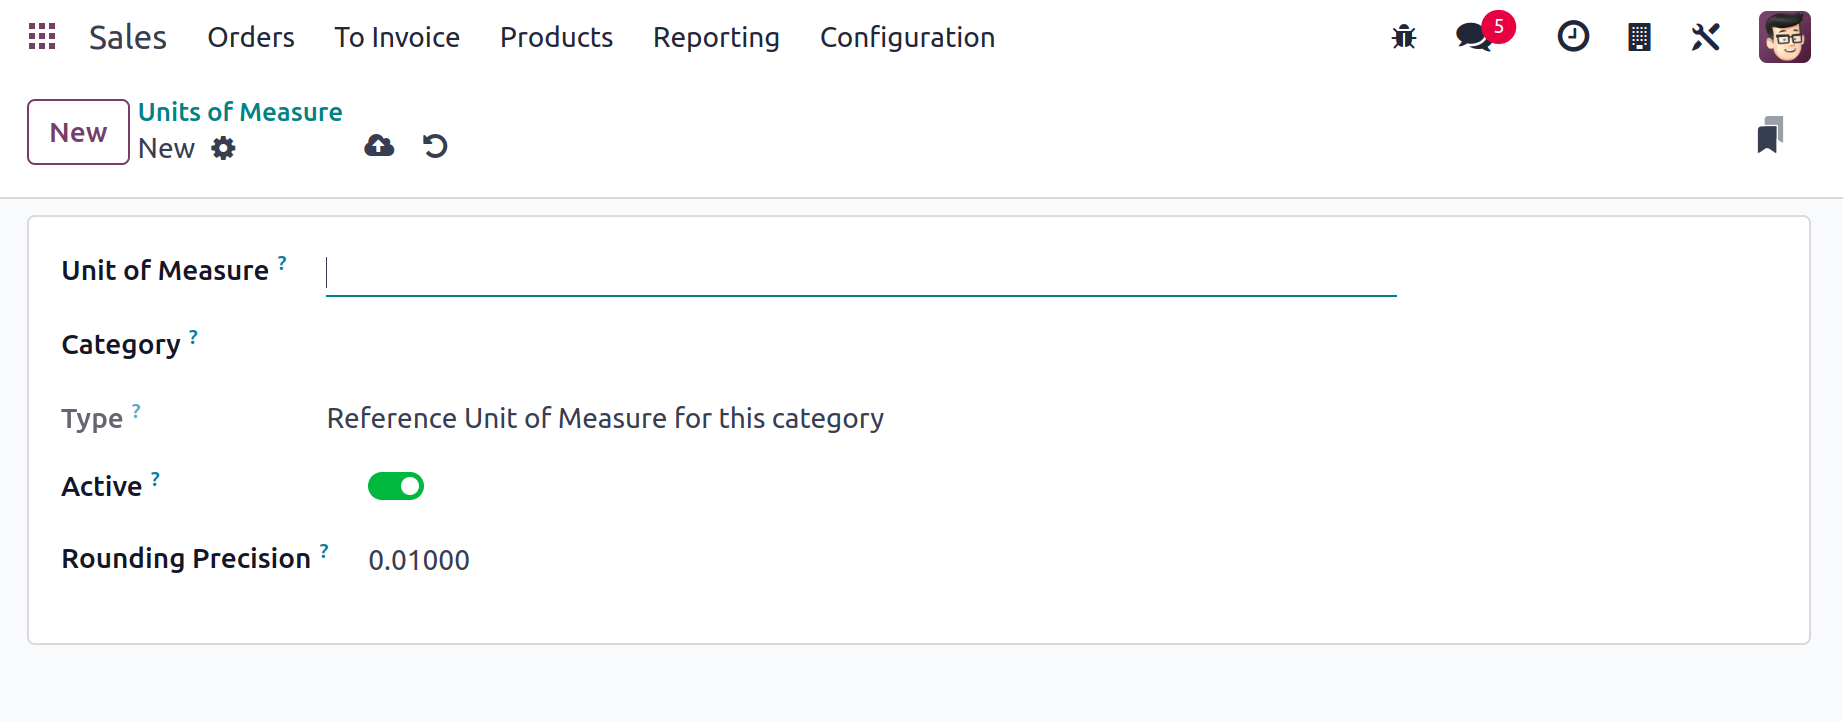
Task: Open the Category dropdown field
Action: [861, 345]
